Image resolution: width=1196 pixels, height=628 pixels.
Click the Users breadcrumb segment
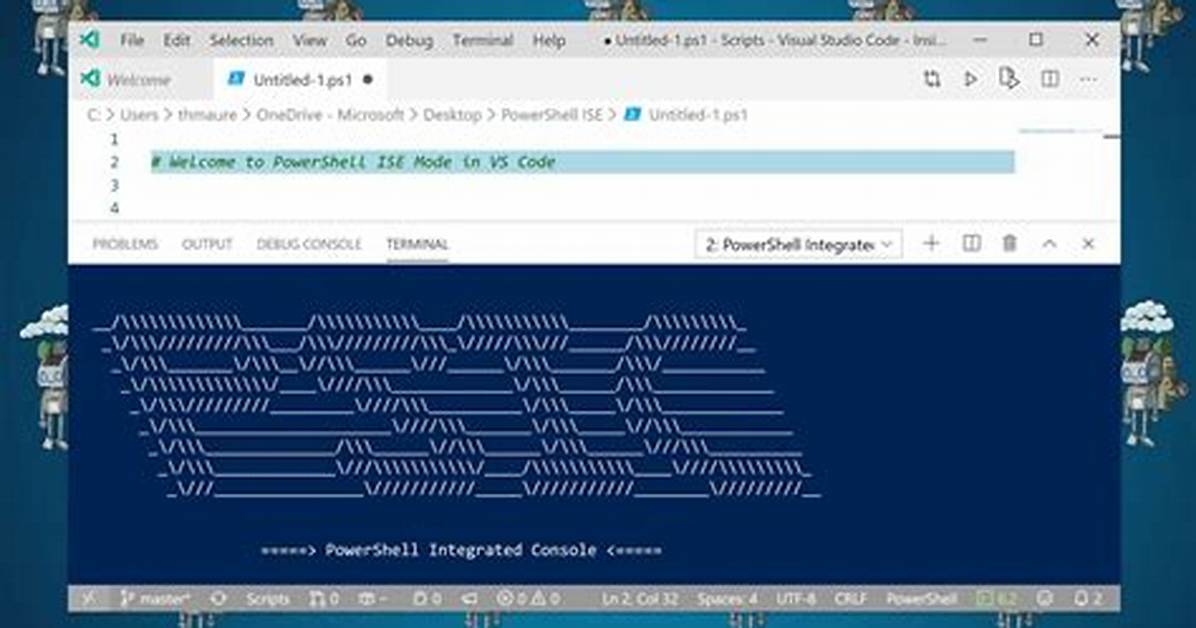tap(139, 114)
